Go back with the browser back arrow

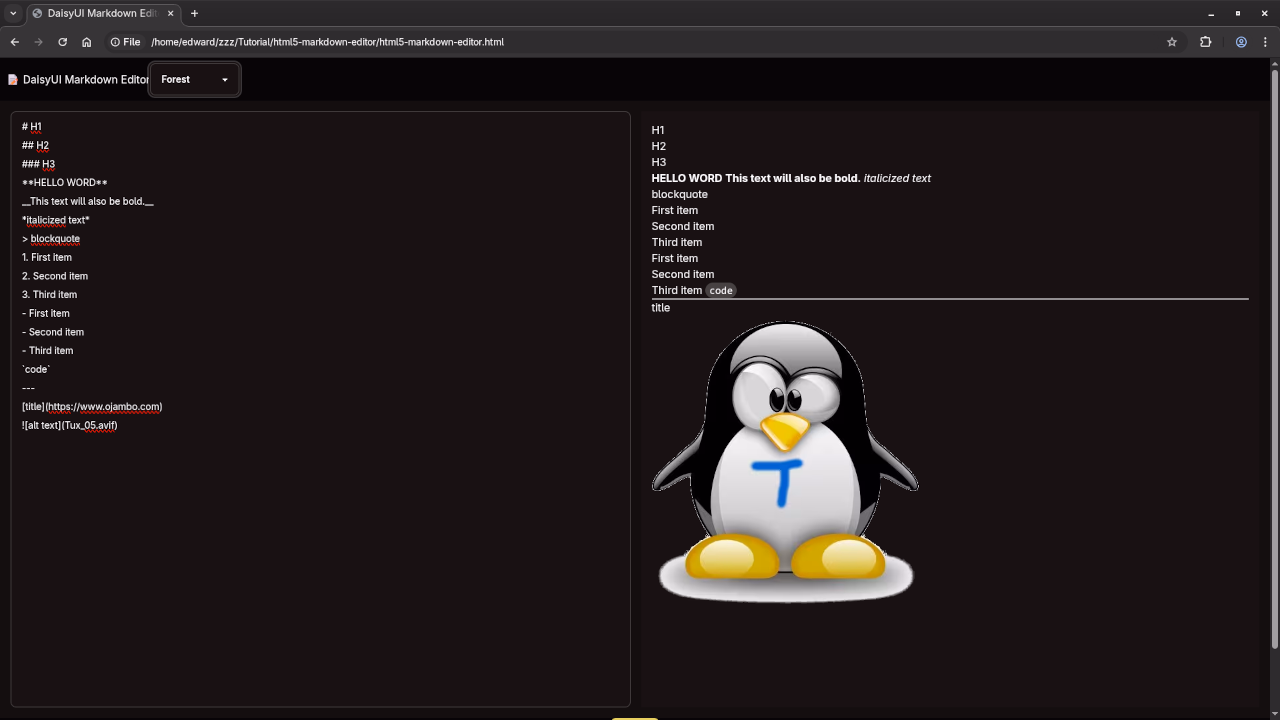[14, 42]
